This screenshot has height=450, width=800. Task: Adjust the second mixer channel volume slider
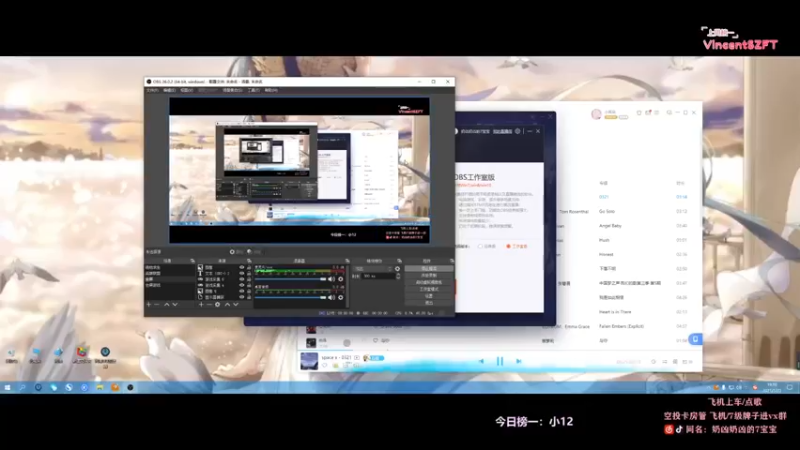click(291, 297)
